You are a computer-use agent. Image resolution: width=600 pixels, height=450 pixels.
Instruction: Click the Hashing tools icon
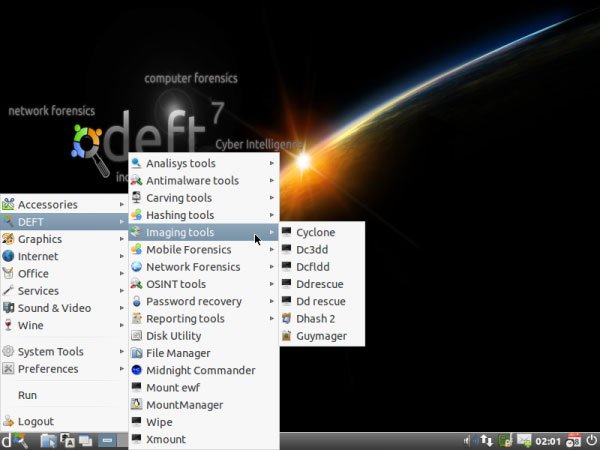(136, 215)
